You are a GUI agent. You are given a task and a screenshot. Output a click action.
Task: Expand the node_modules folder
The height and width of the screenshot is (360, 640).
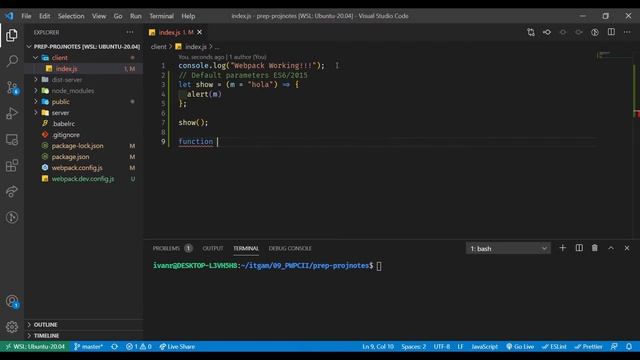click(x=83, y=91)
